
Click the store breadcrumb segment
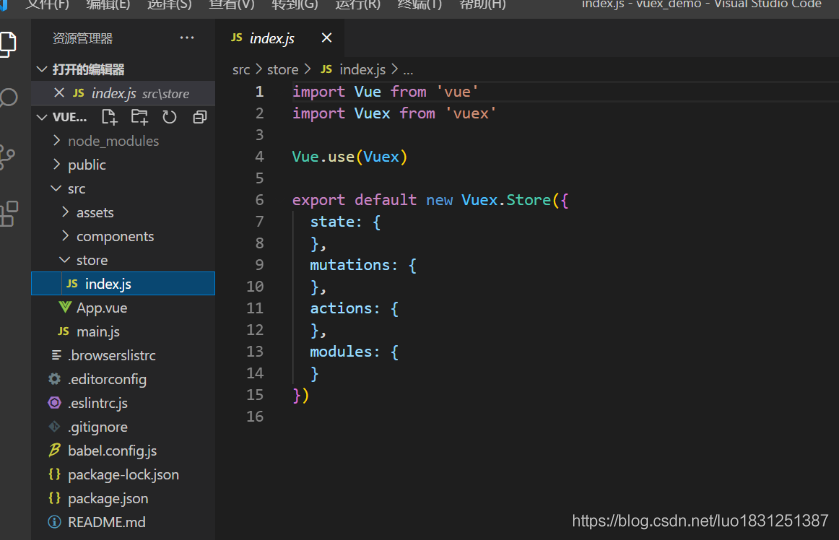pos(283,69)
